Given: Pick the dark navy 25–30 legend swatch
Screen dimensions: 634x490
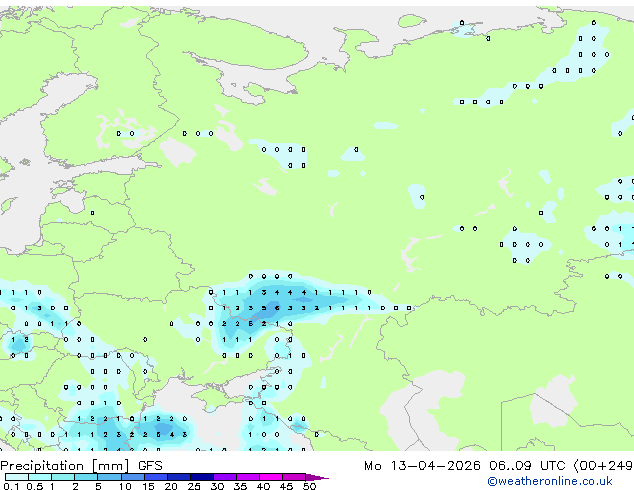Looking at the screenshot, I should (x=202, y=477).
